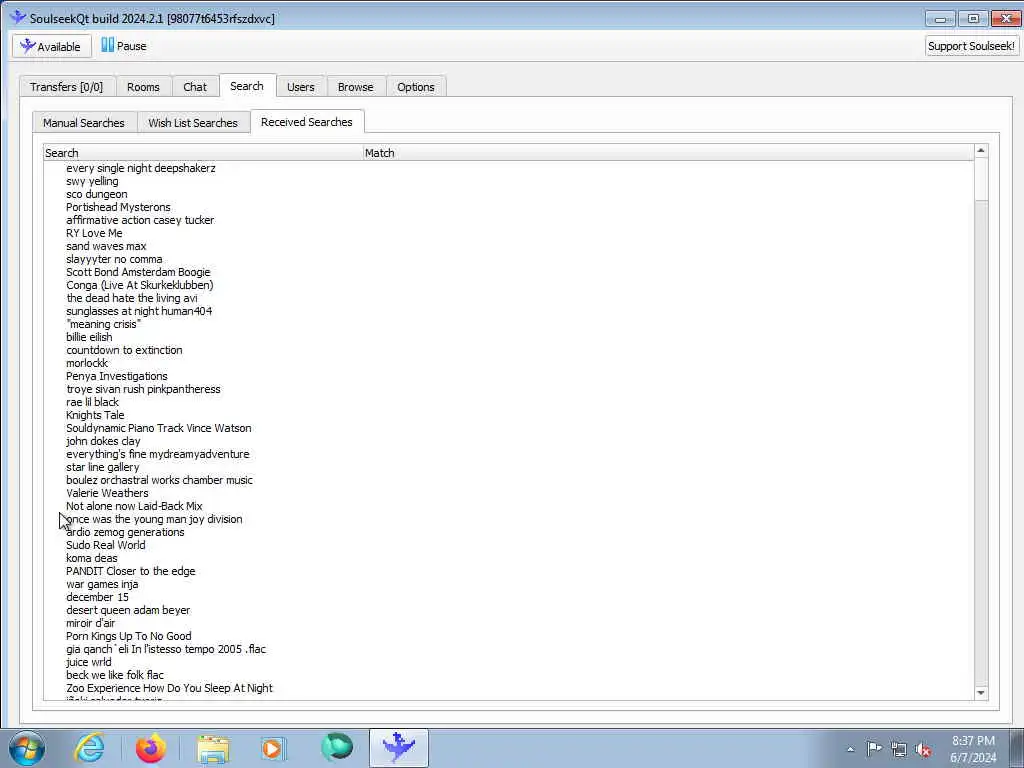
Task: Click the scrollbar up arrow
Action: pos(980,151)
